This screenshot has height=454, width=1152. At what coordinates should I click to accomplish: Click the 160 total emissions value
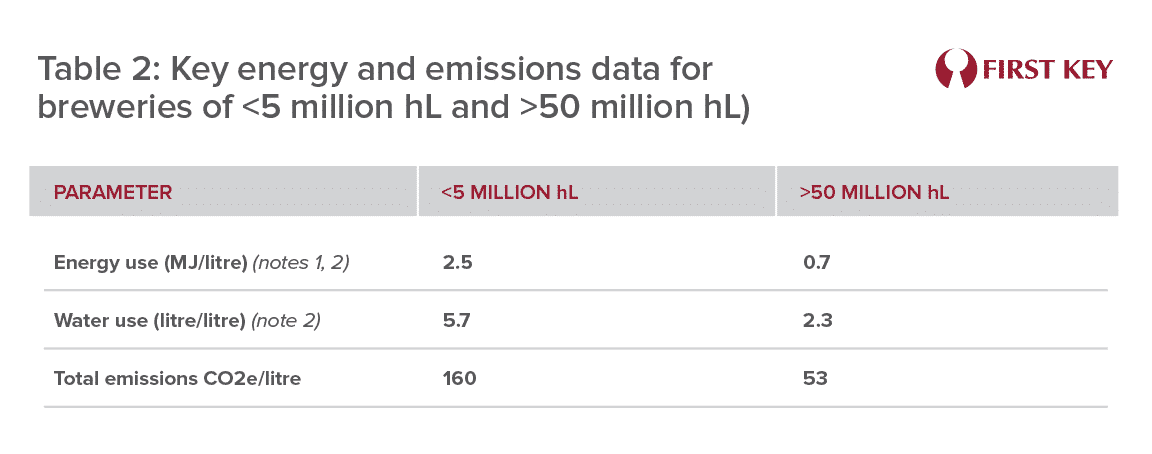coord(460,379)
